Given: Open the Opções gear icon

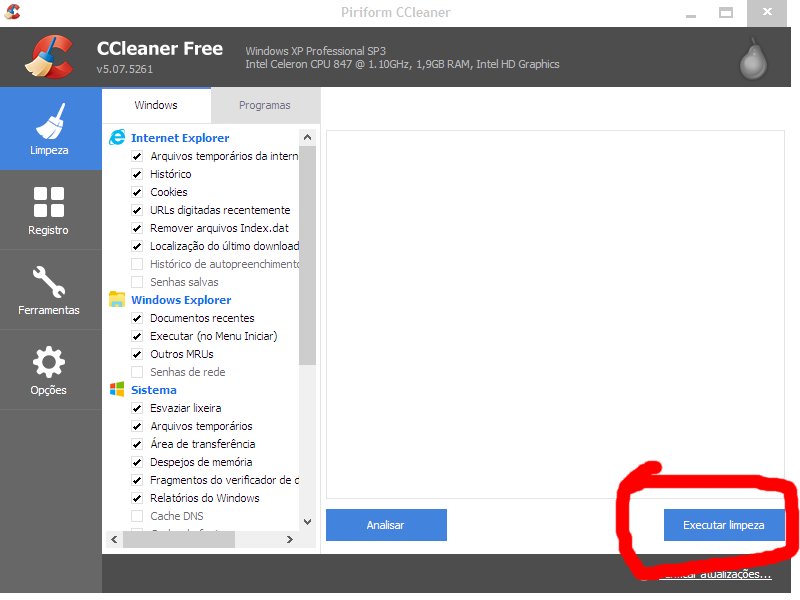Looking at the screenshot, I should click(x=49, y=370).
